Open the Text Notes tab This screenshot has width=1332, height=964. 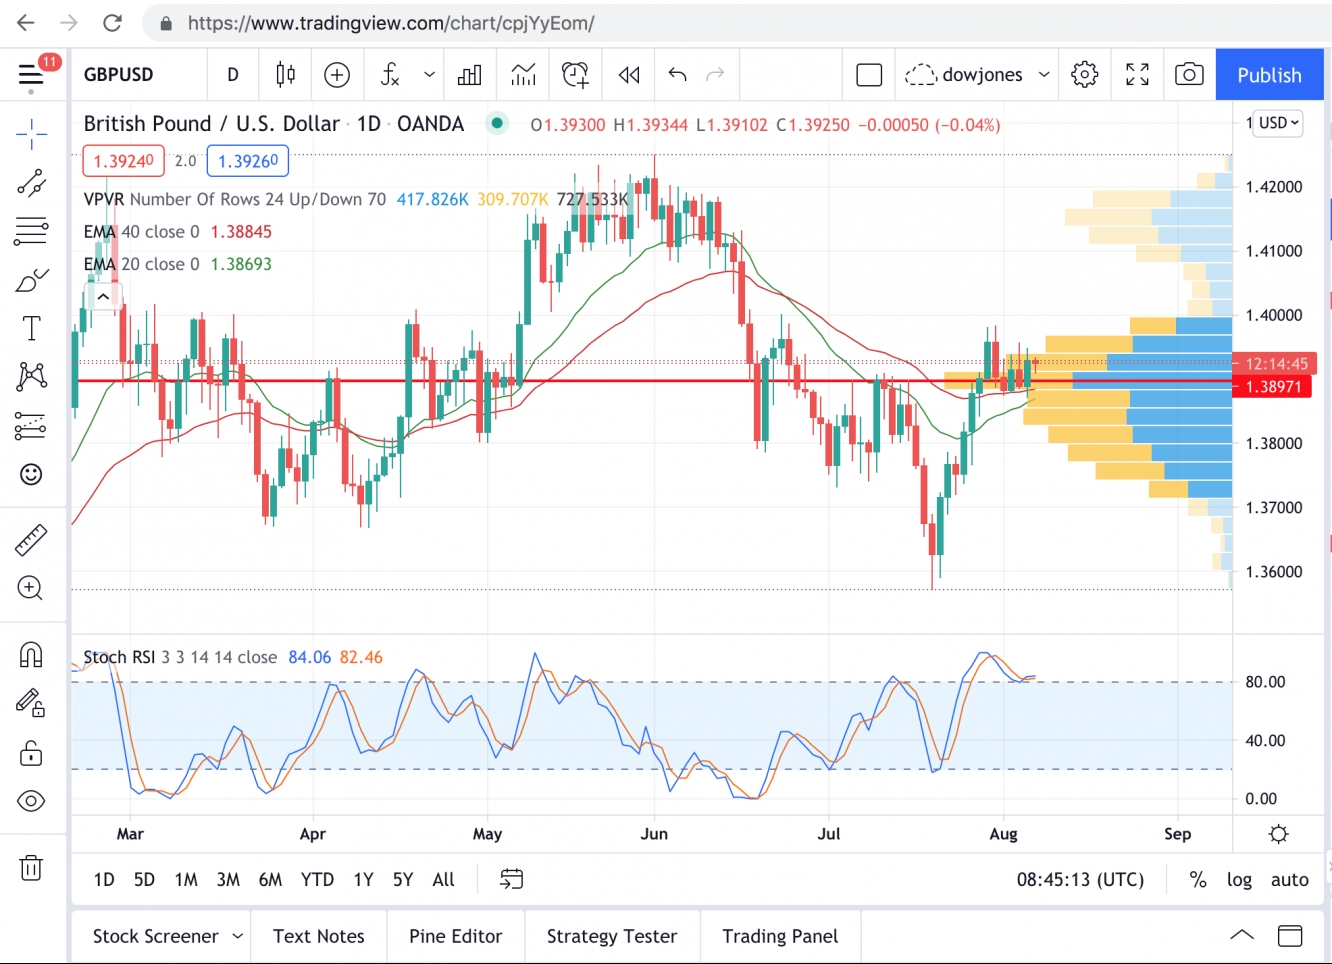coord(319,937)
